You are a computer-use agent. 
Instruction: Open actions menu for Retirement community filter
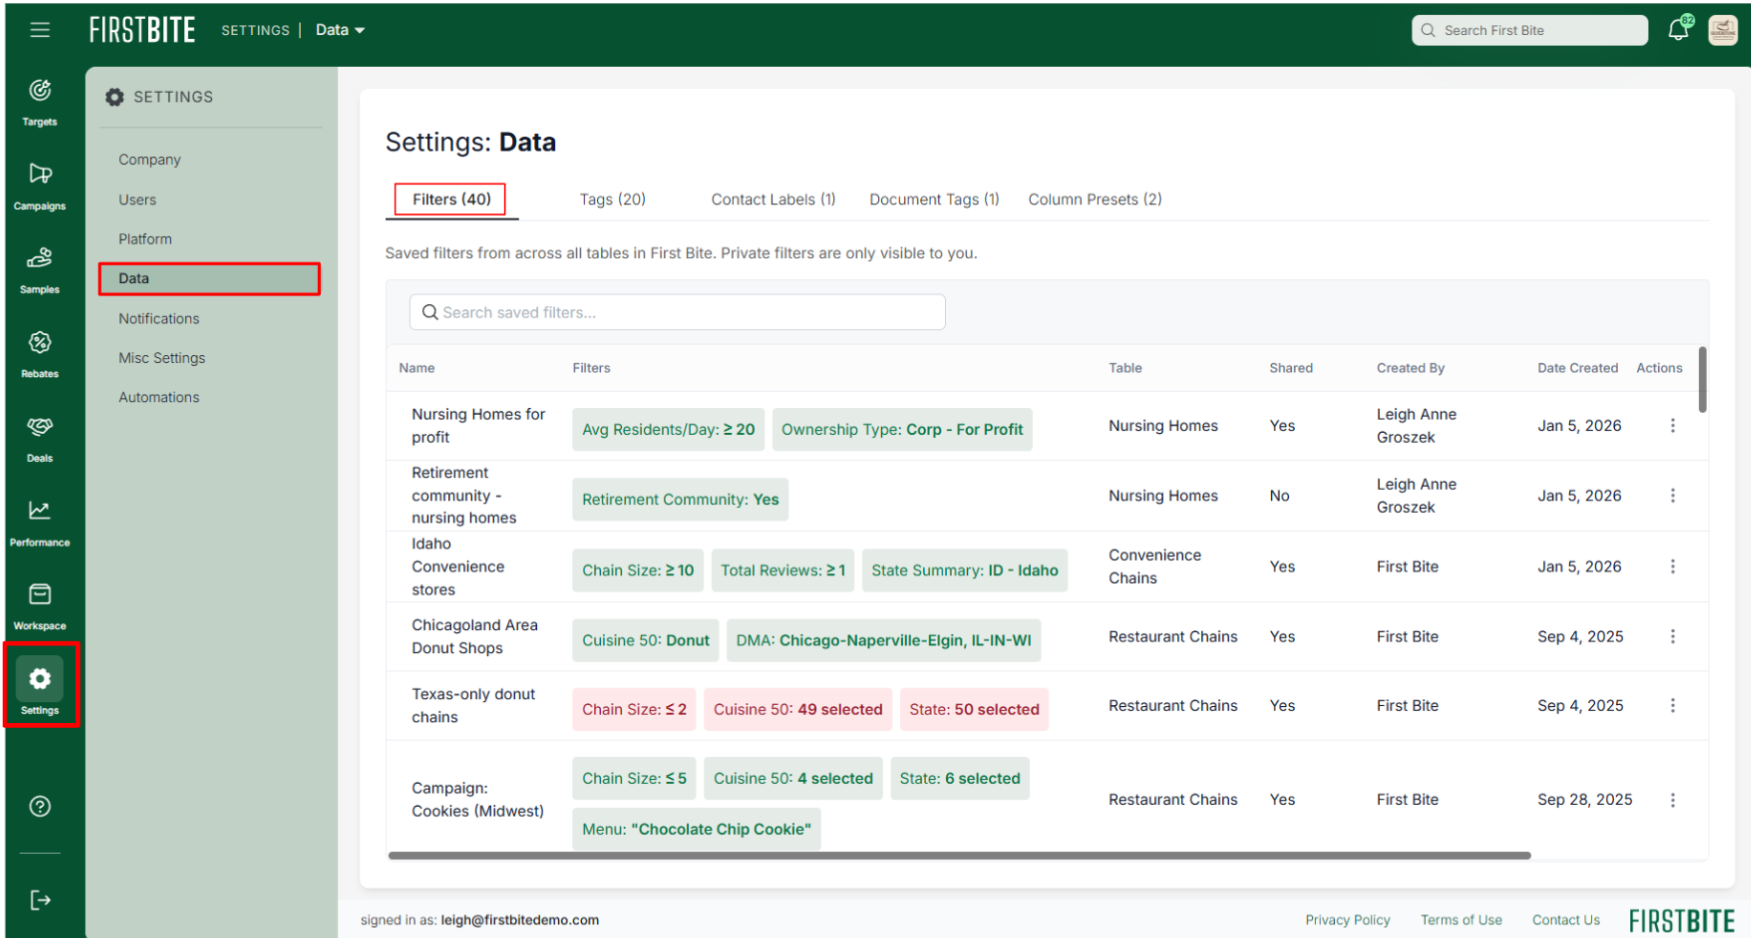click(1672, 496)
